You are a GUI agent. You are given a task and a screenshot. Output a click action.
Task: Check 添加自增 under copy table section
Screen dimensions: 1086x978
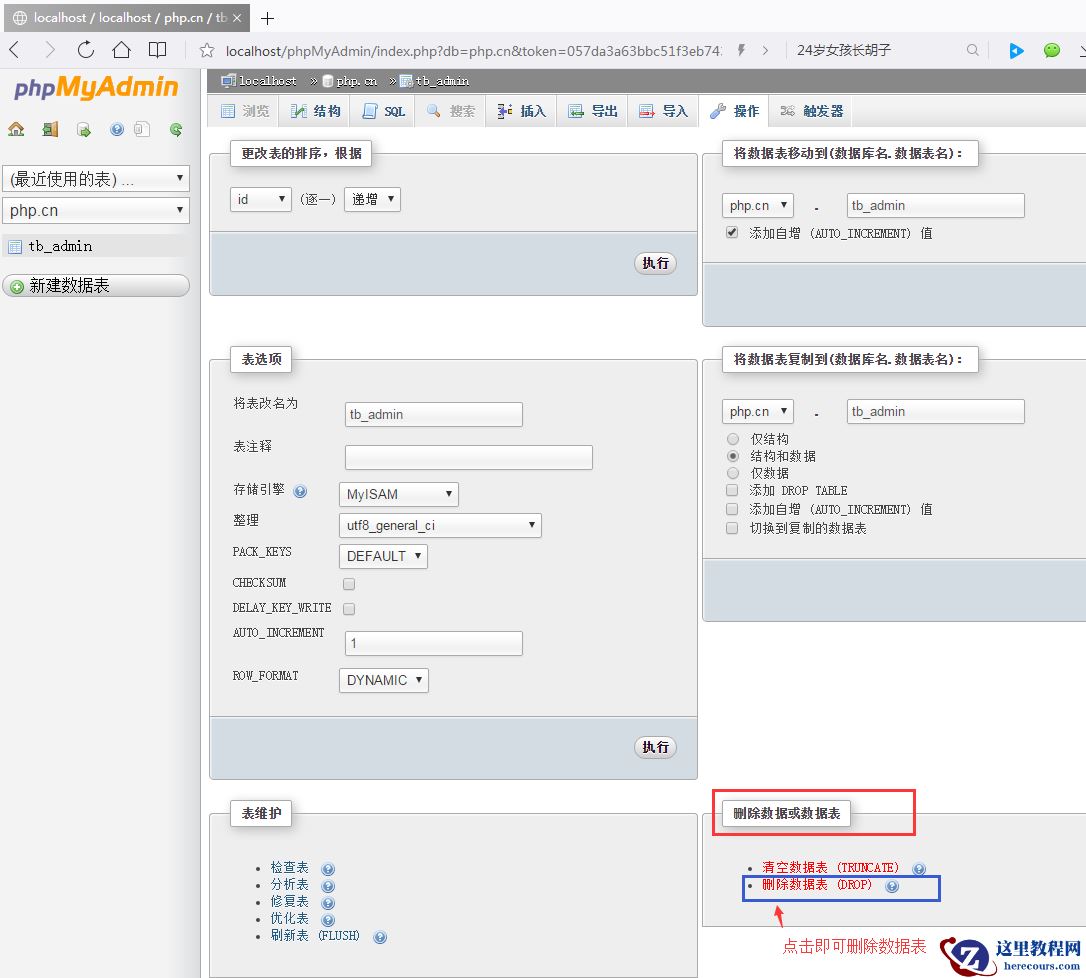[x=732, y=509]
